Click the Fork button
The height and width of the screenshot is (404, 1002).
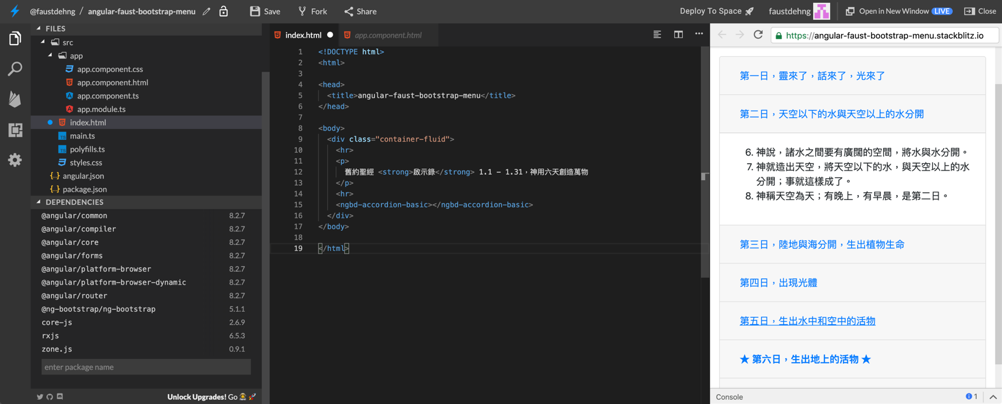[x=312, y=12]
